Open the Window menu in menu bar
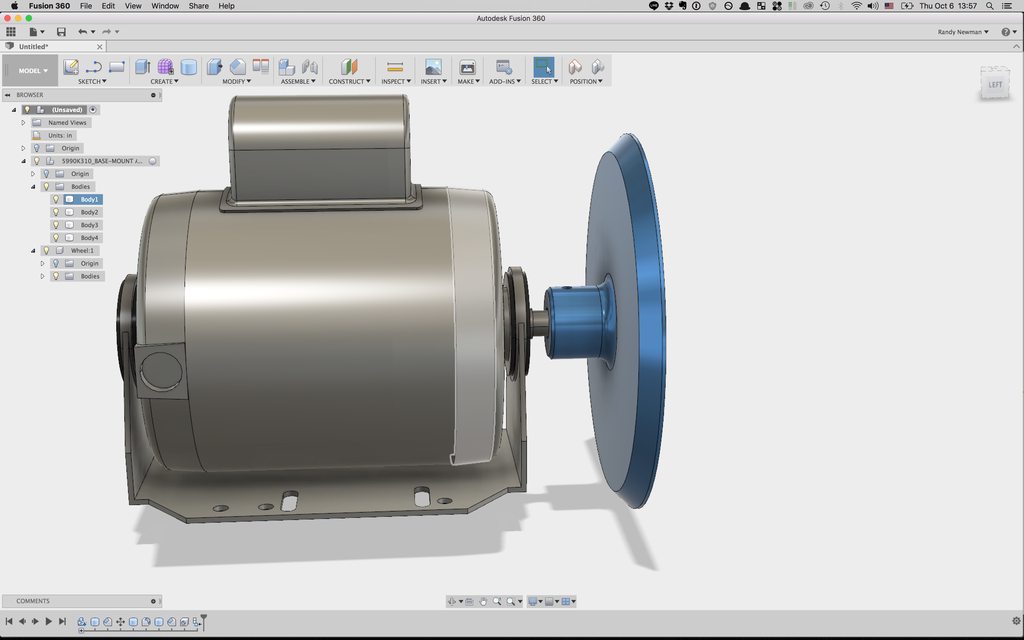1024x640 pixels. [x=165, y=6]
